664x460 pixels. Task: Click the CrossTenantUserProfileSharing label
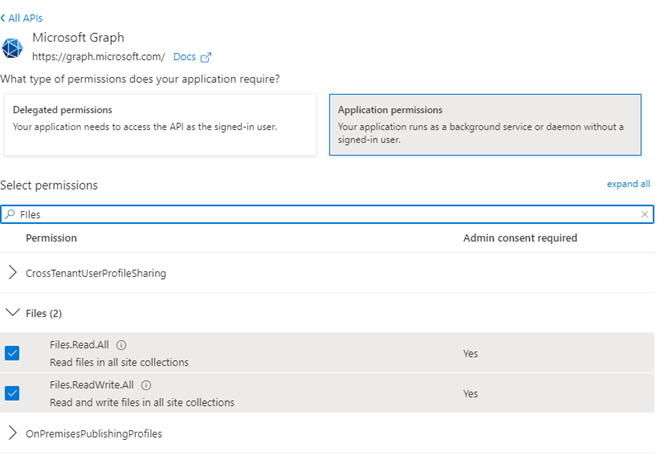click(96, 273)
